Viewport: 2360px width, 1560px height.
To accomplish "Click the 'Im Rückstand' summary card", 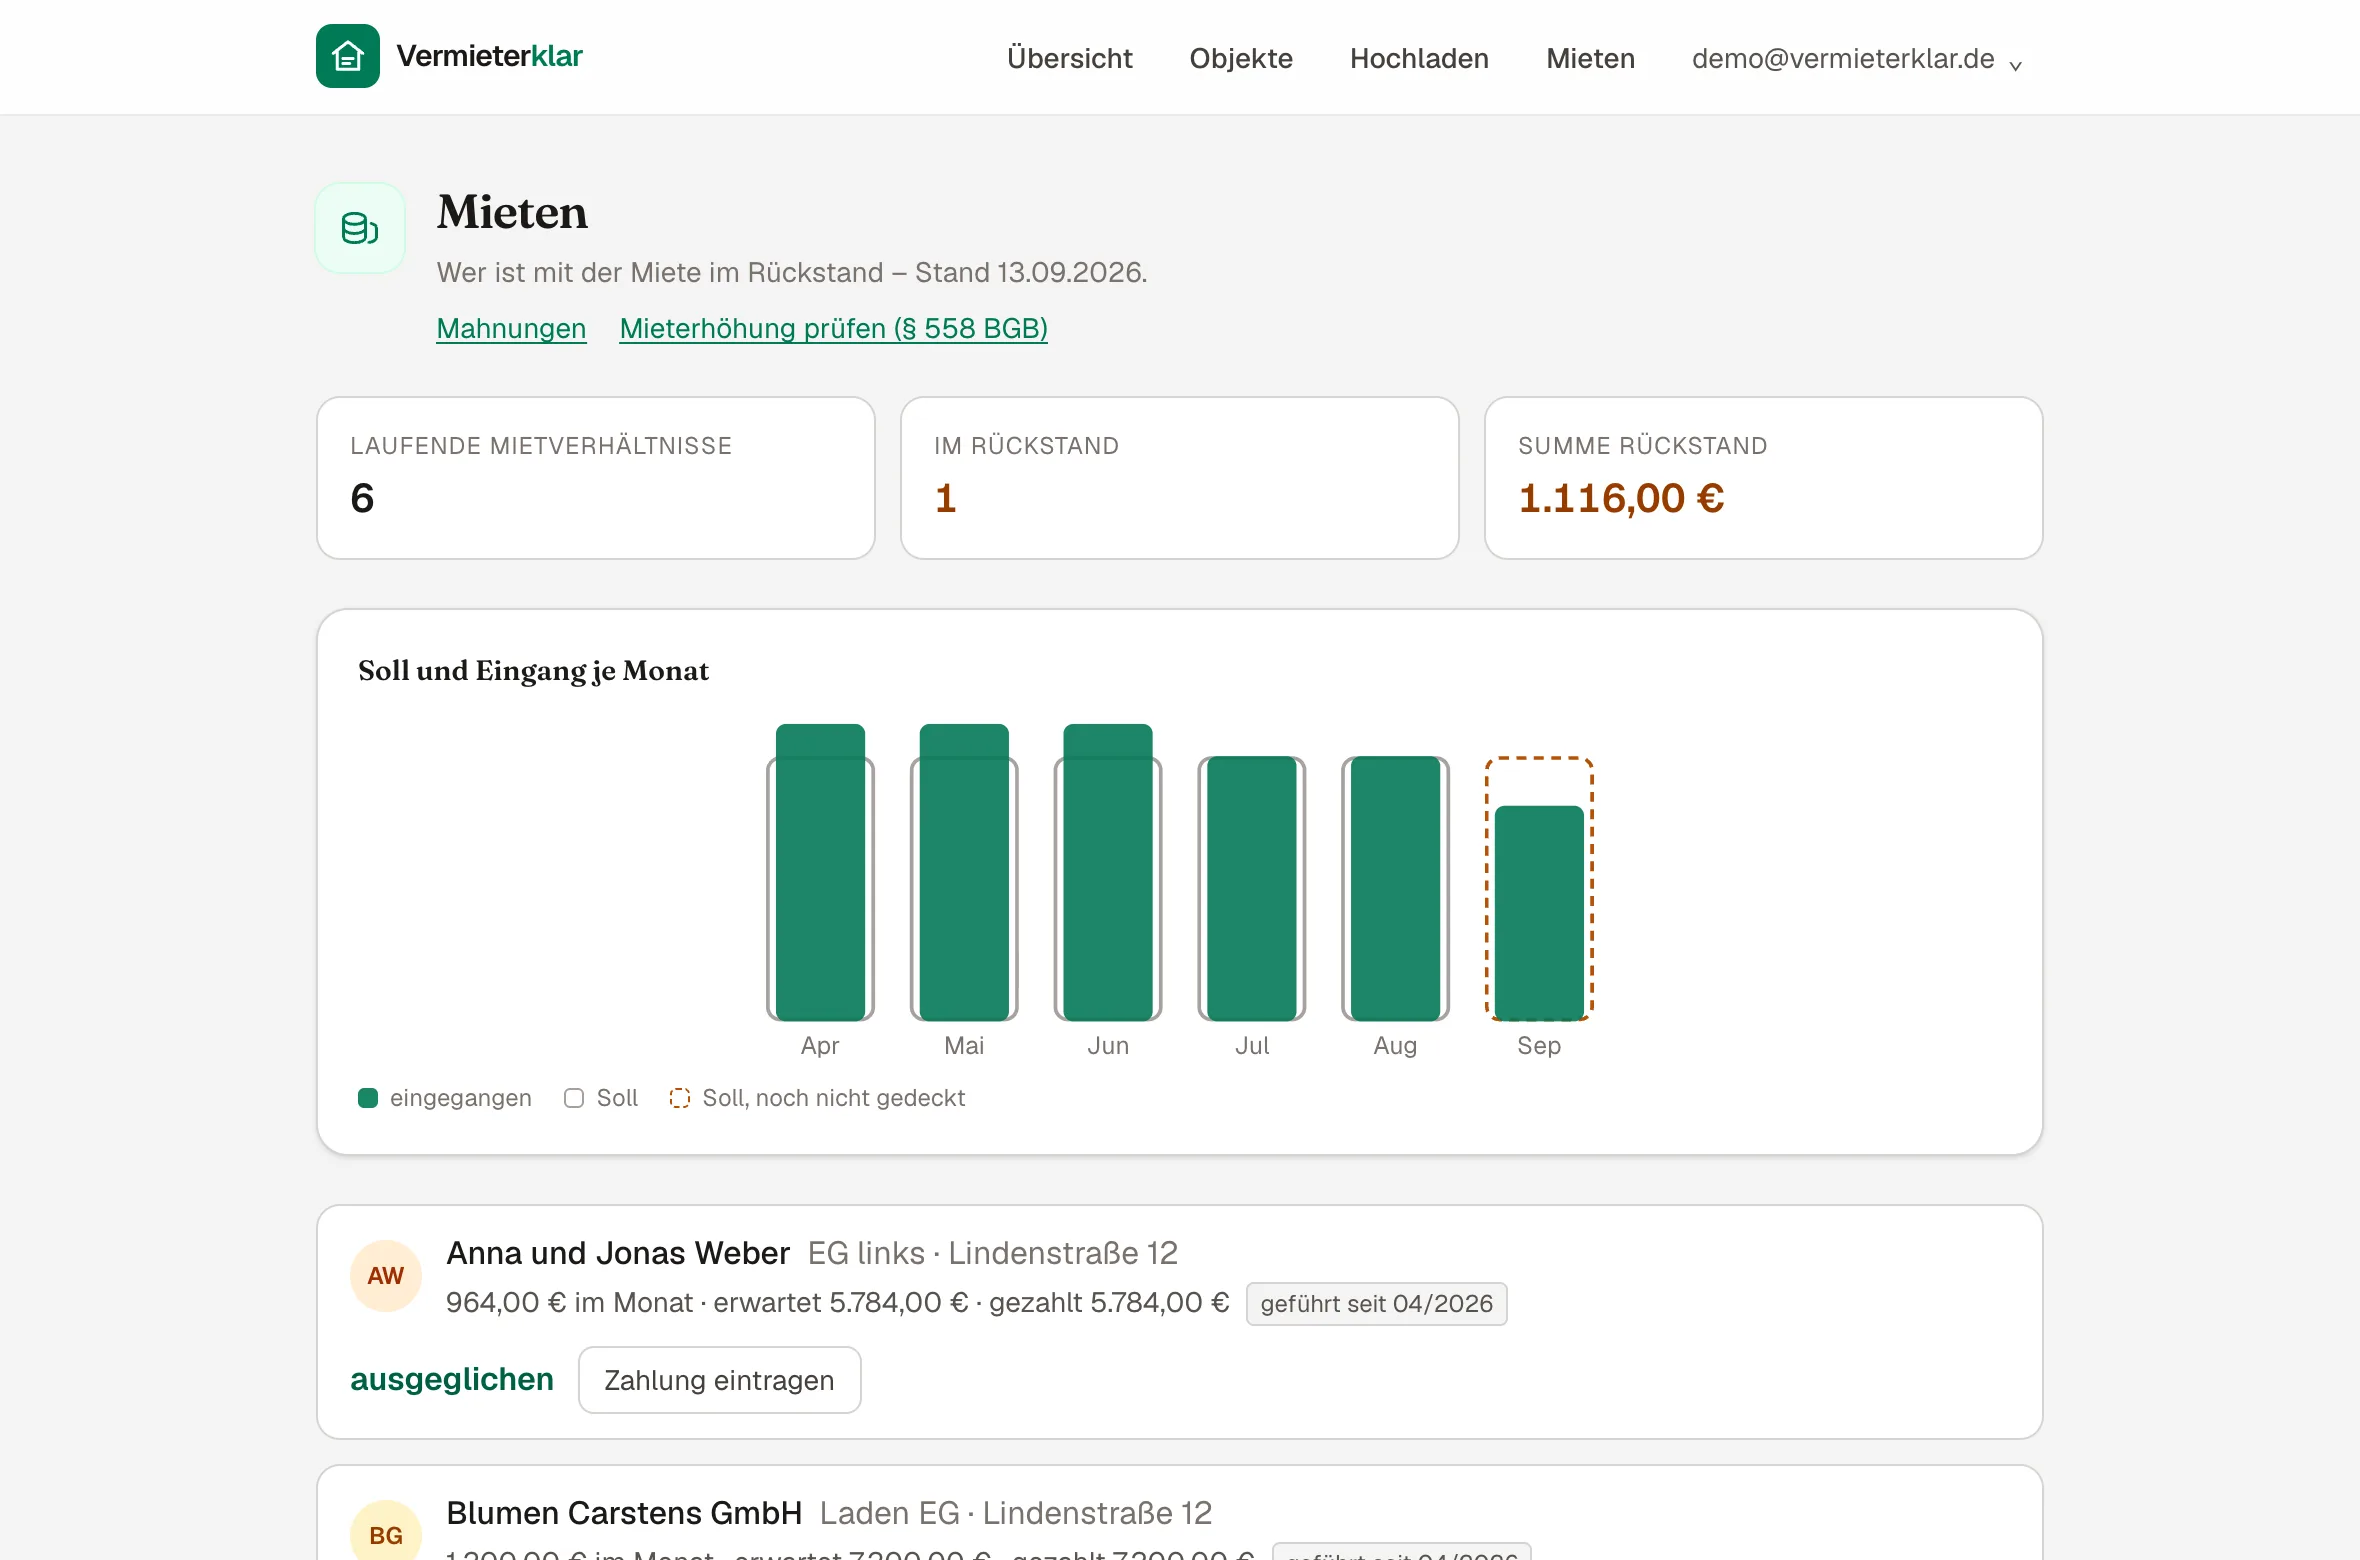I will 1180,478.
